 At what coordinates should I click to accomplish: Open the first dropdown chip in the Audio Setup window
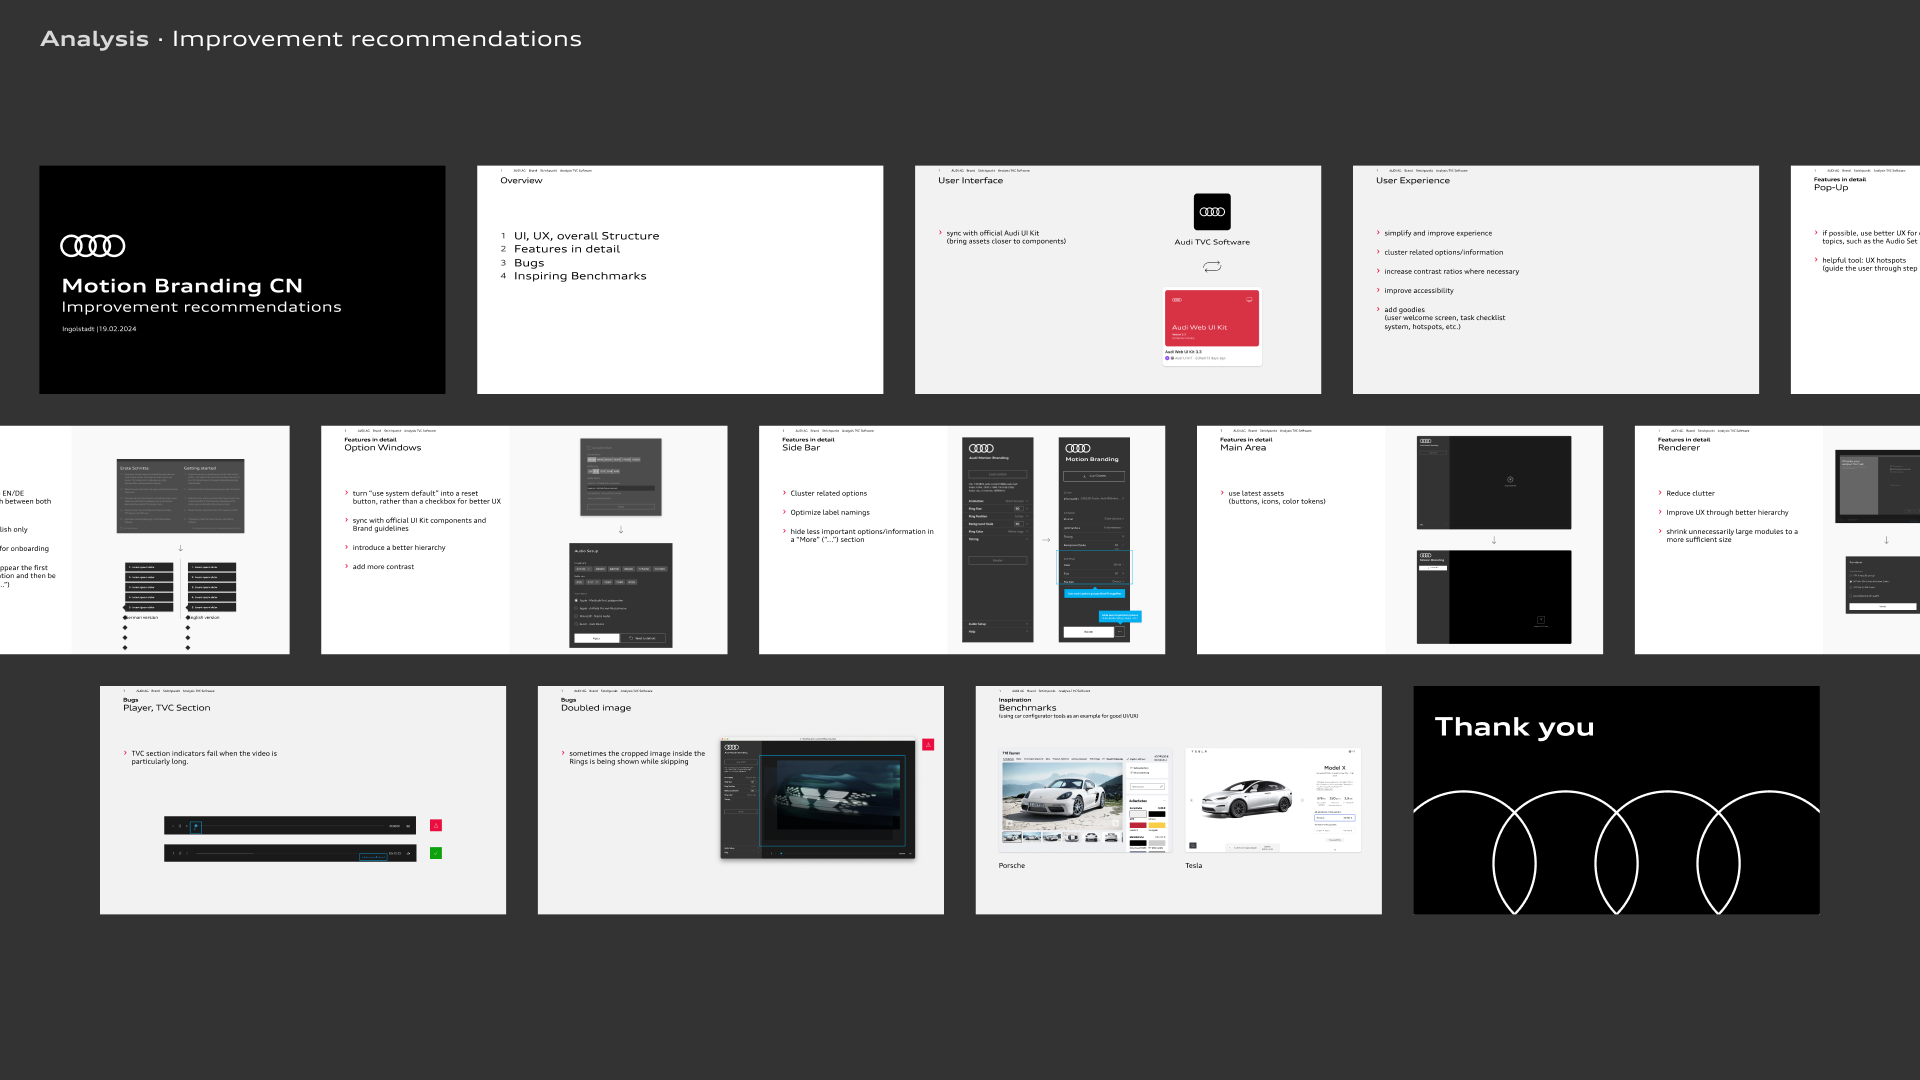click(x=583, y=569)
